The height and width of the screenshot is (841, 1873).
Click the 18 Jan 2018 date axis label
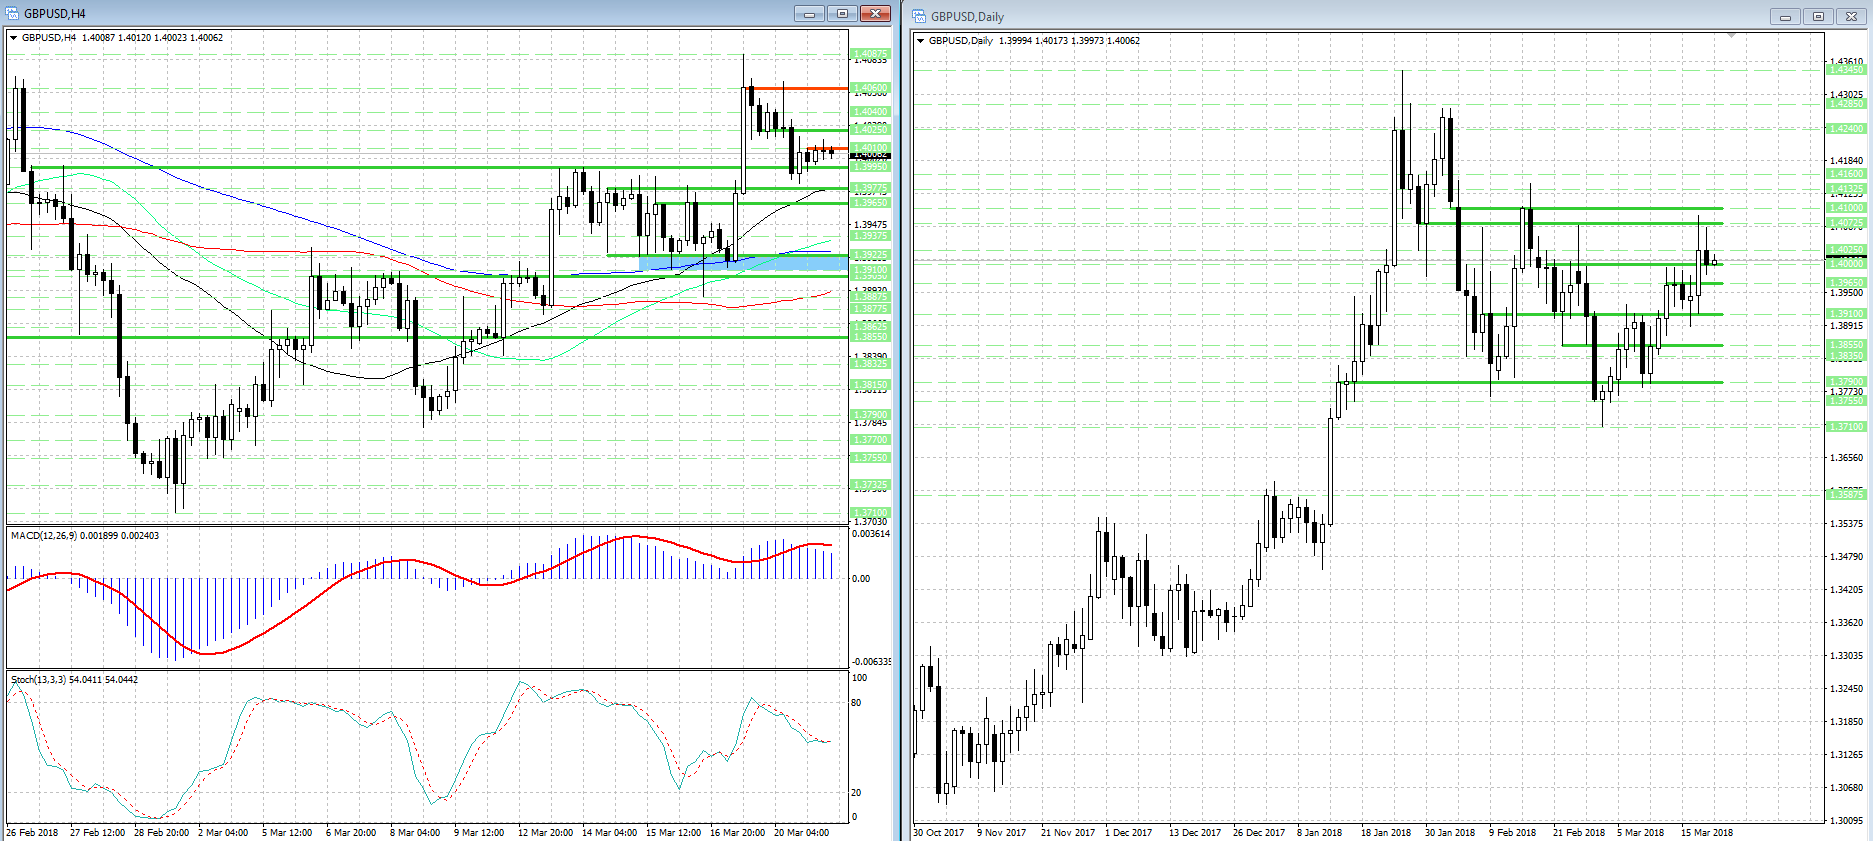click(1385, 832)
